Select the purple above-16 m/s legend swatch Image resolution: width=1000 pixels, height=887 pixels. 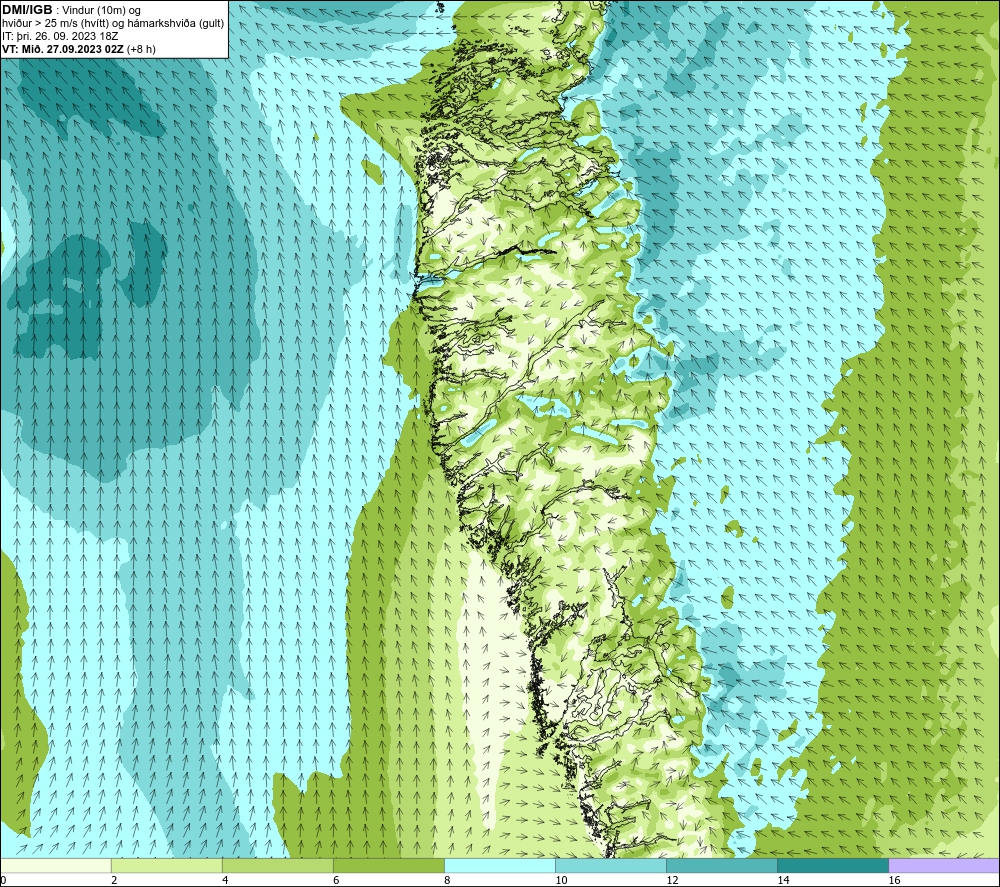944,865
